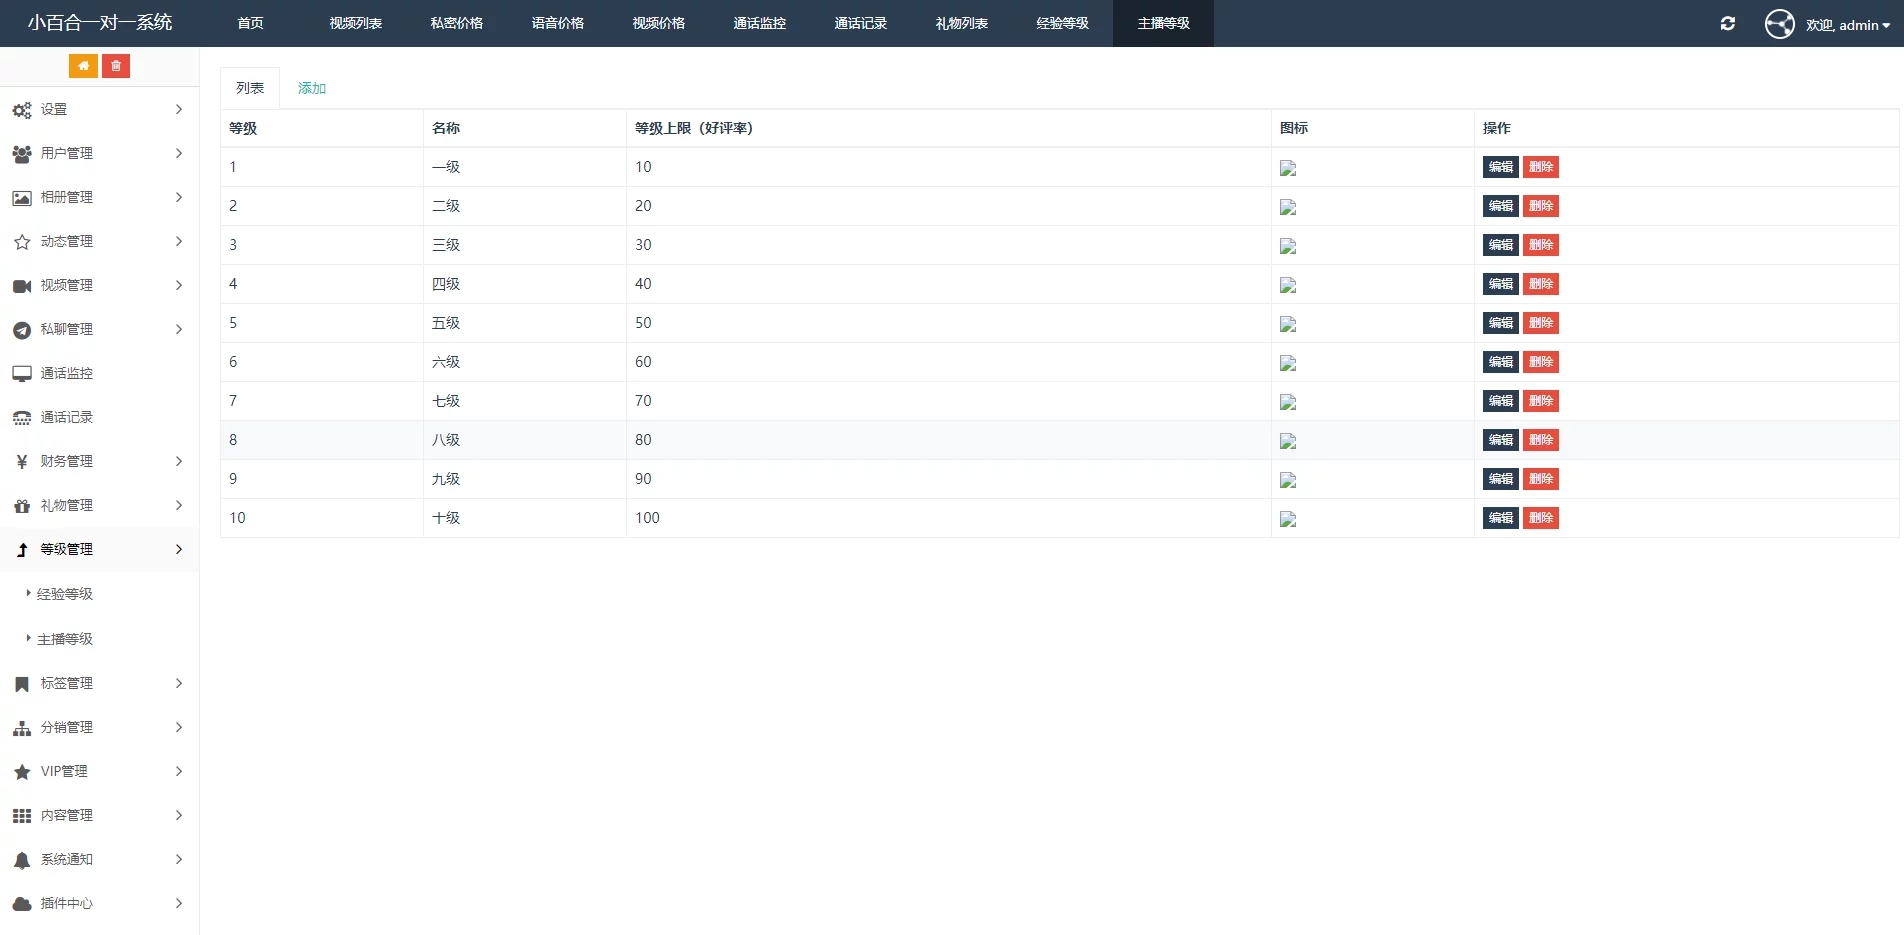Click the orange home icon button
The height and width of the screenshot is (935, 1904).
point(83,66)
